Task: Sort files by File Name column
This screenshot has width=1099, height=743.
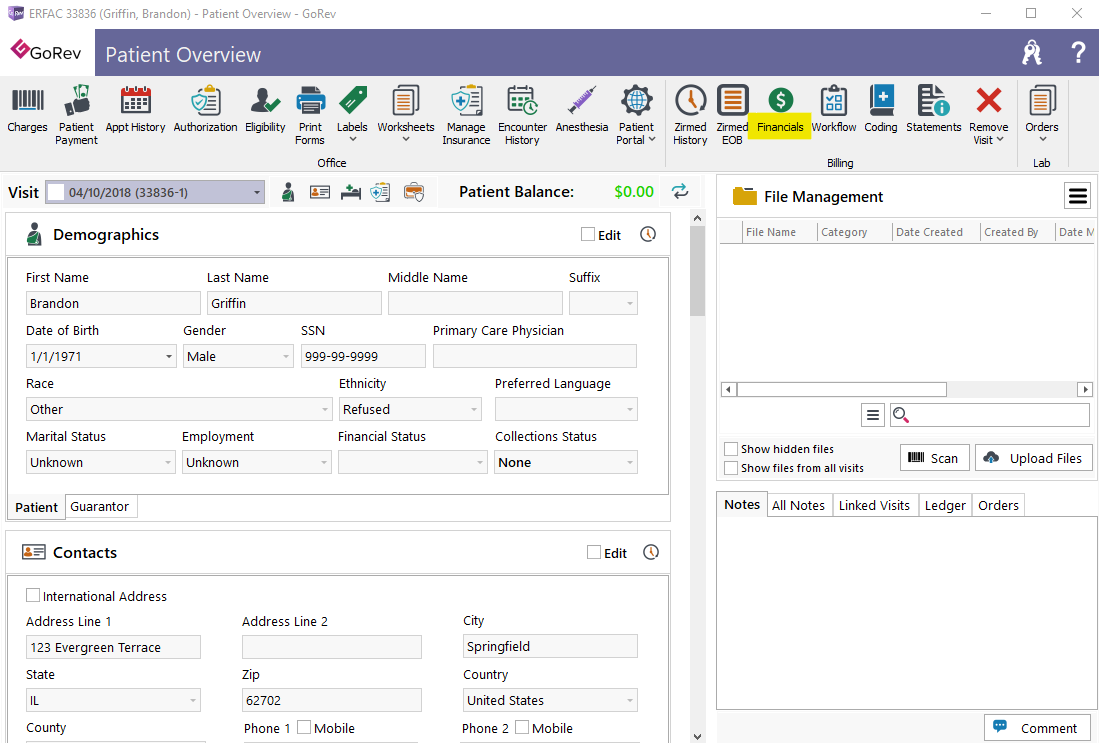Action: (x=779, y=232)
